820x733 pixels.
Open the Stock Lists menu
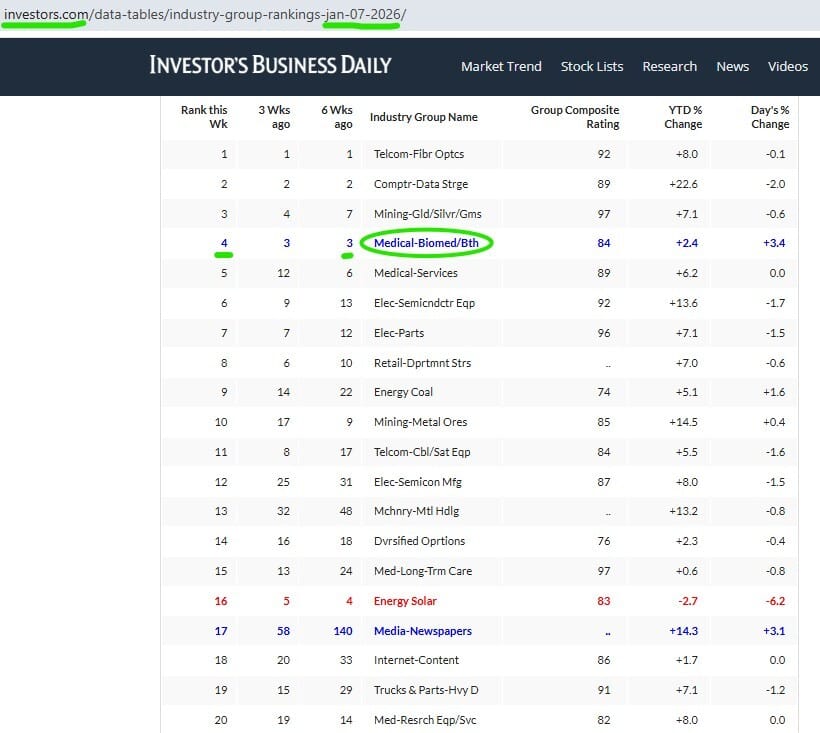tap(591, 66)
